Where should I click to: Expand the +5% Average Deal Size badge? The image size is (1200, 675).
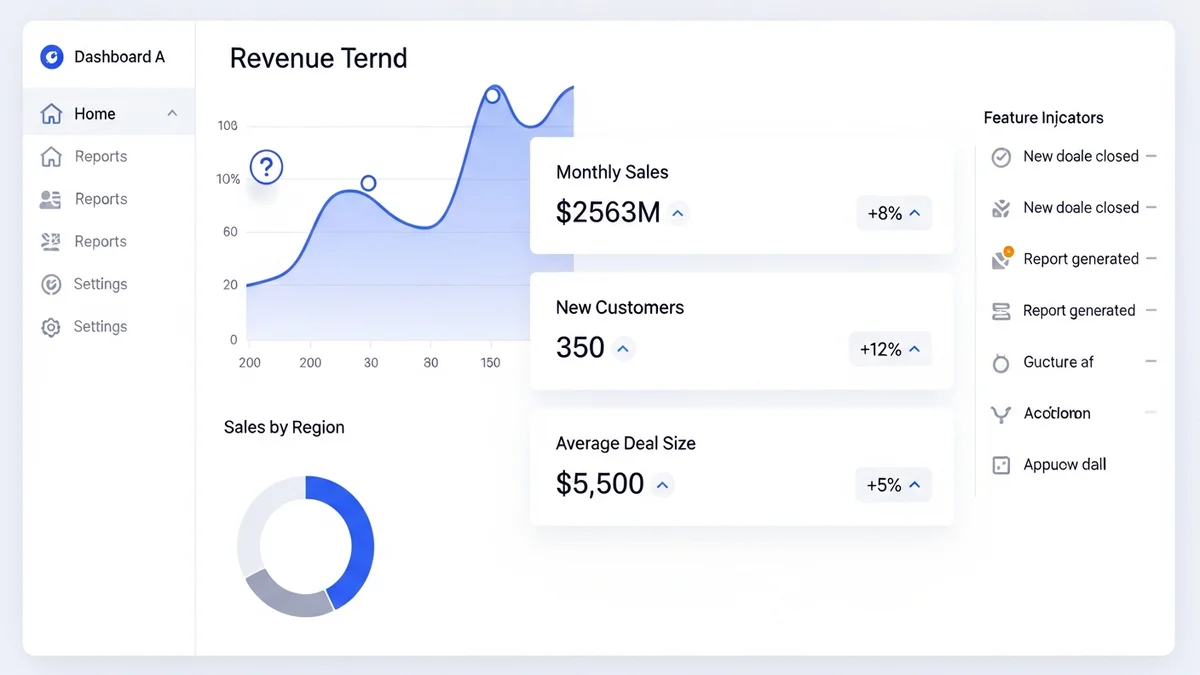(x=894, y=485)
